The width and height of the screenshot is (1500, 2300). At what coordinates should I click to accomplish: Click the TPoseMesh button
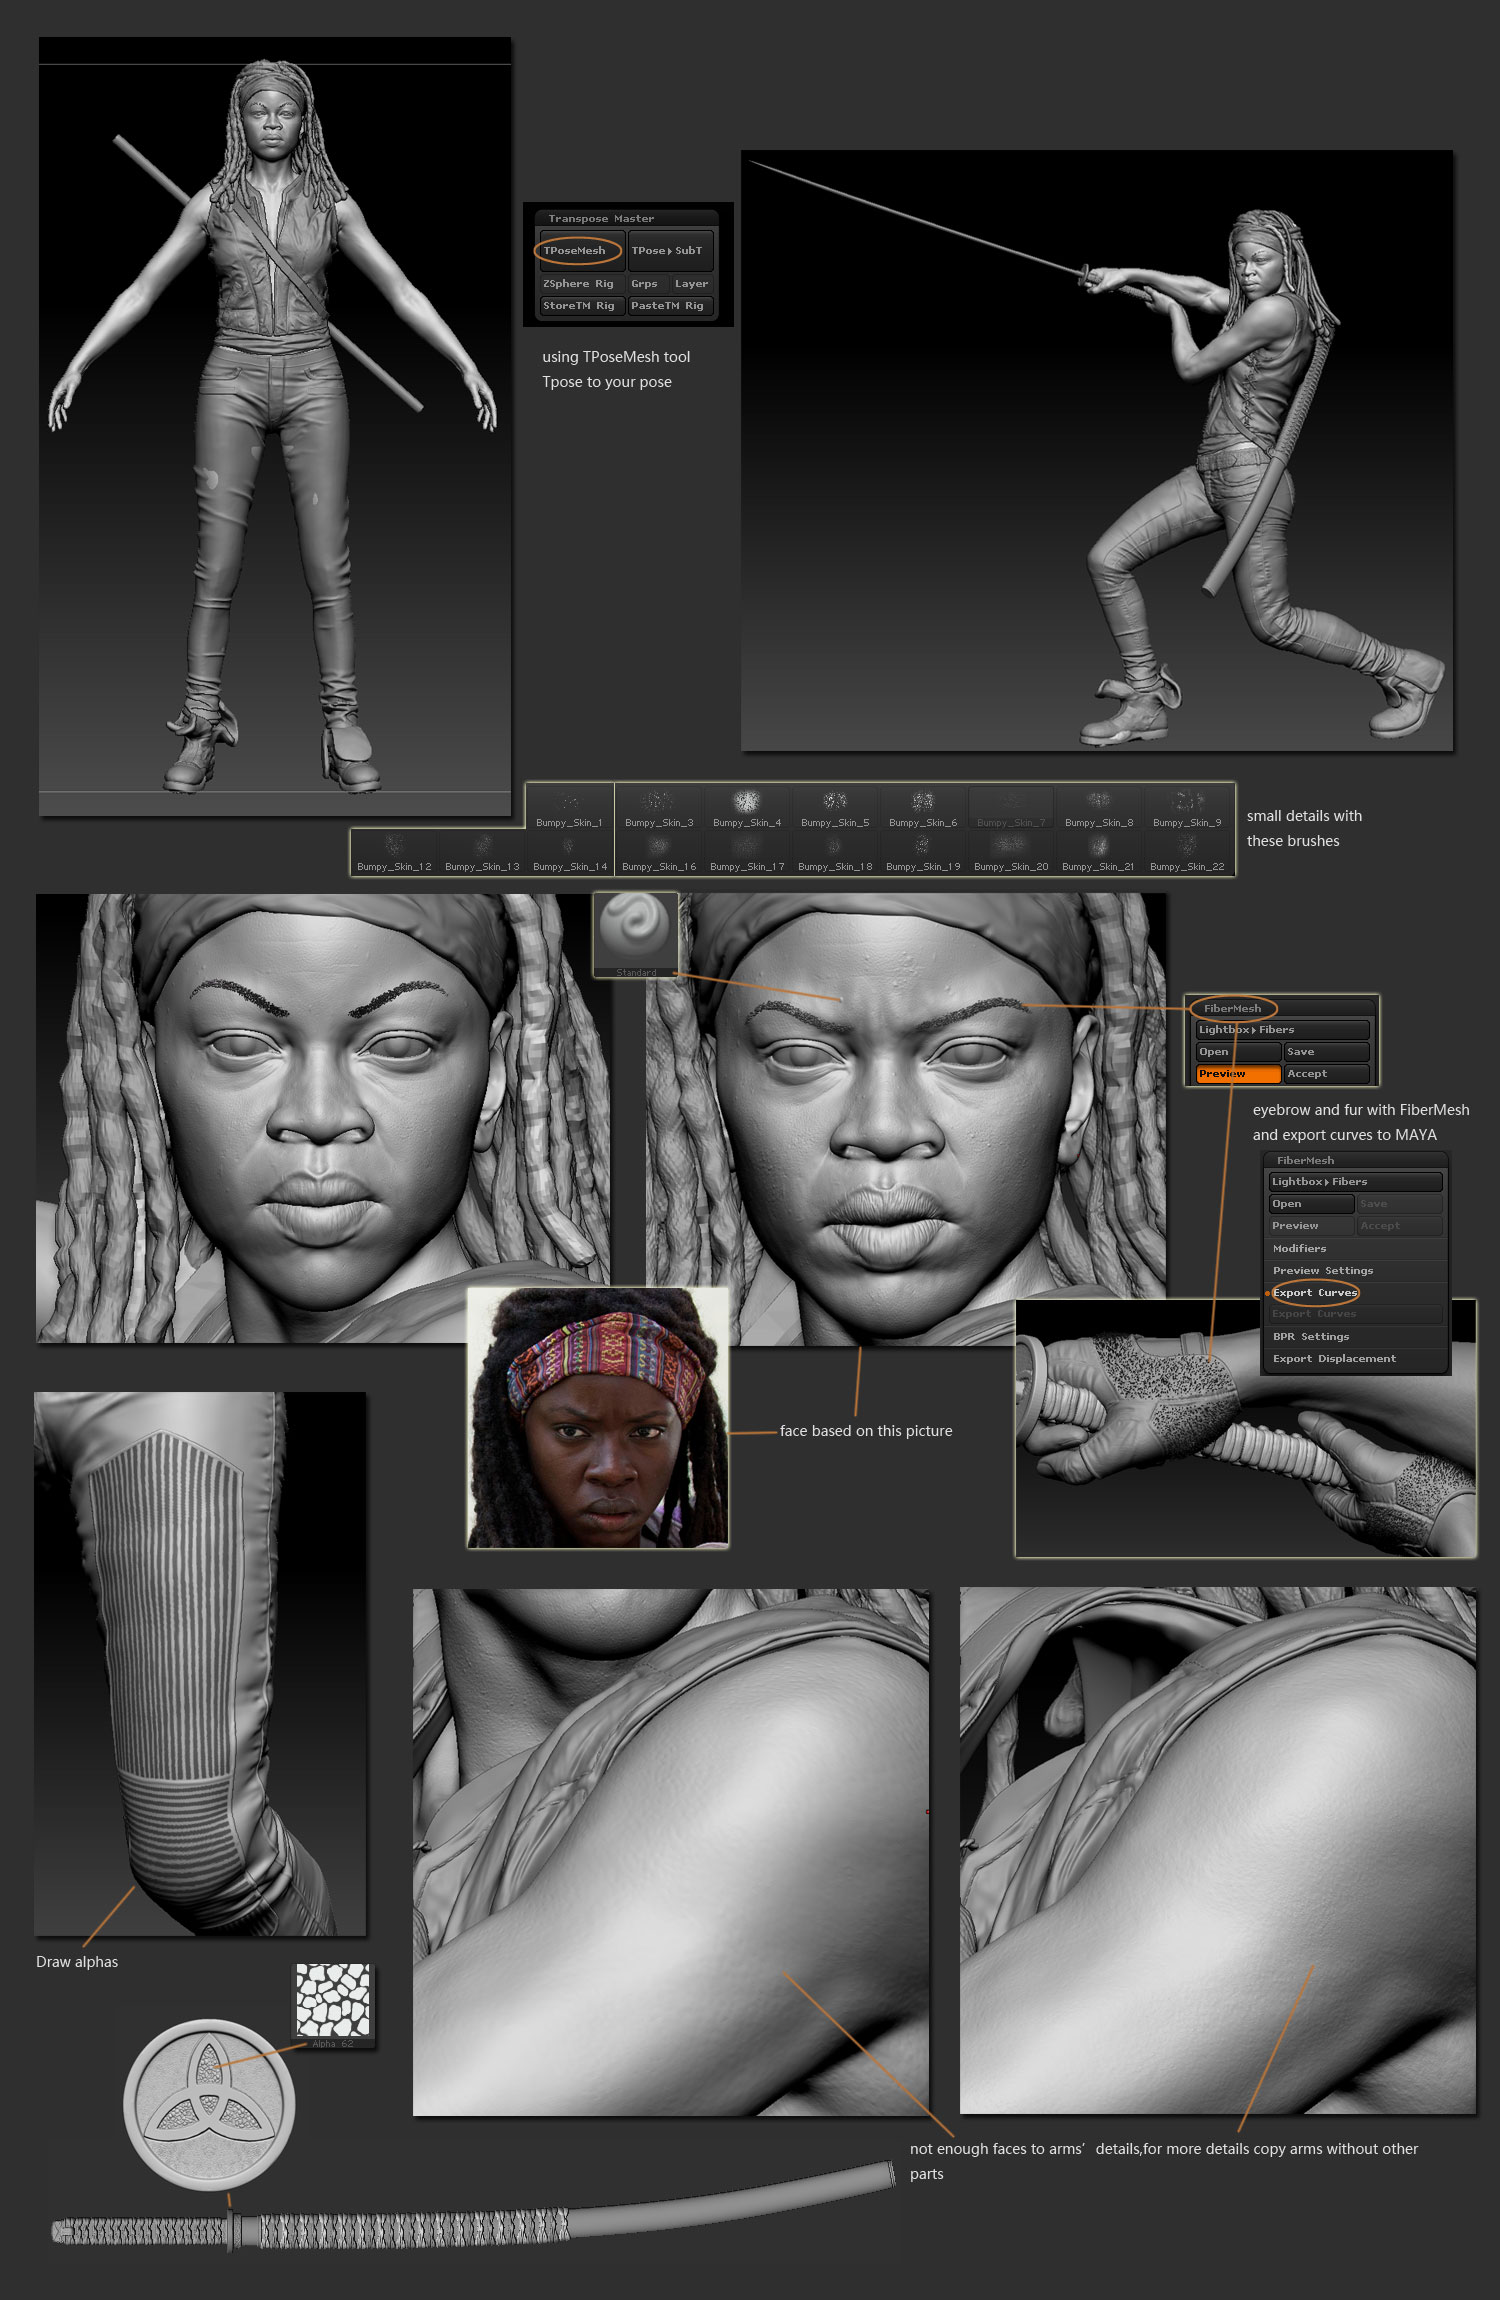coord(581,251)
